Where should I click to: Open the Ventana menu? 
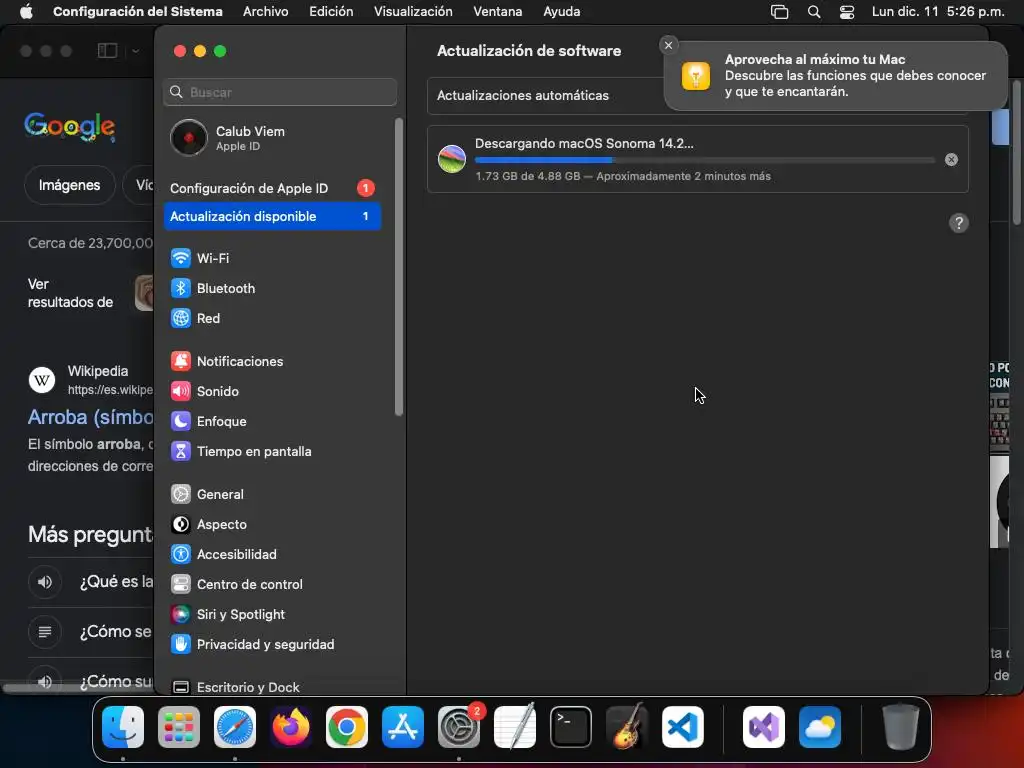click(x=498, y=12)
